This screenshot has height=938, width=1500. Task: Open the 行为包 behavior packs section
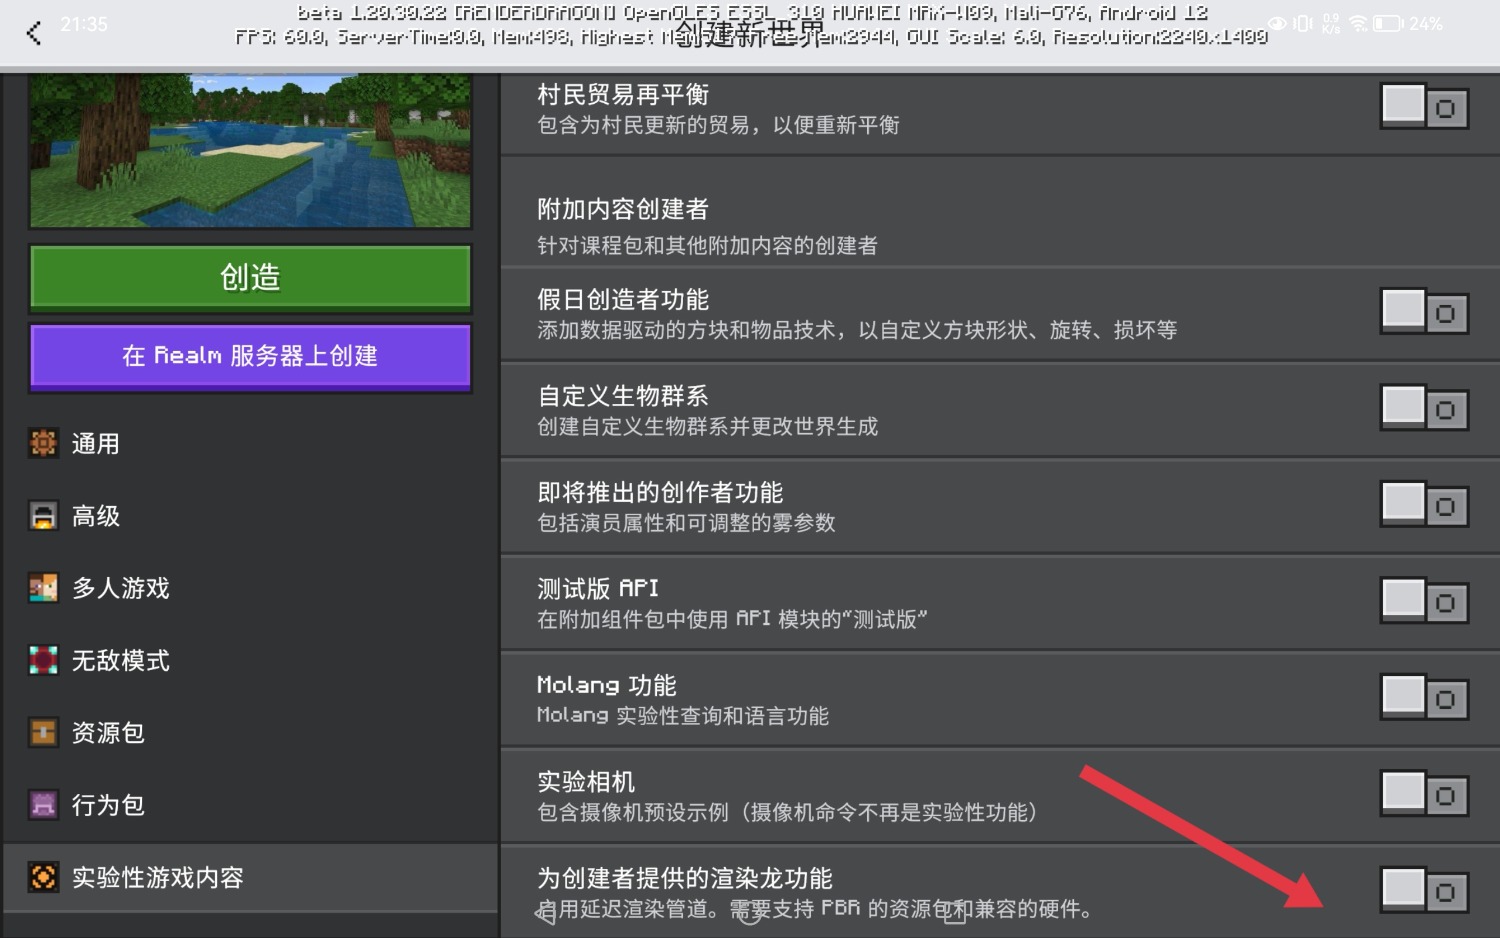[250, 805]
